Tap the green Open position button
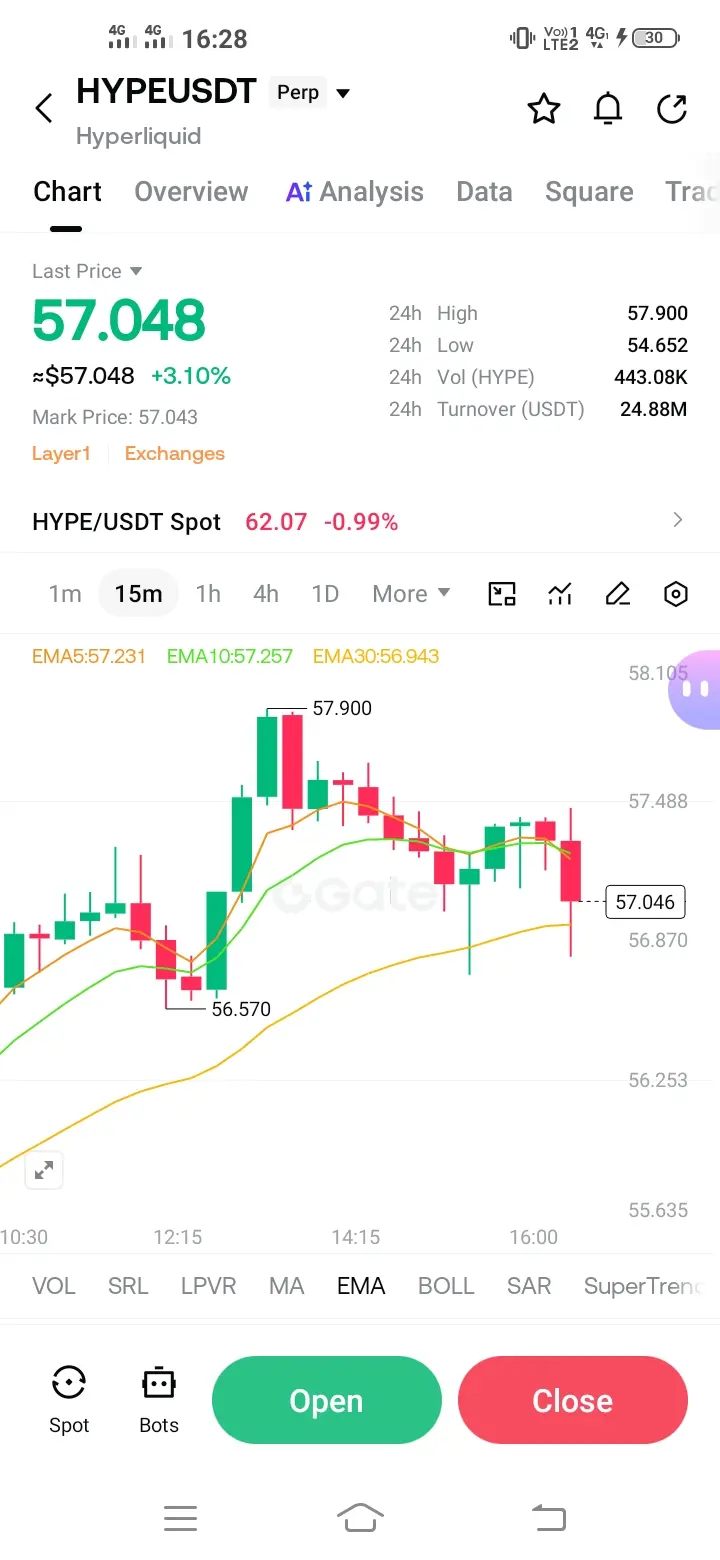Viewport: 720px width, 1560px height. 326,1400
